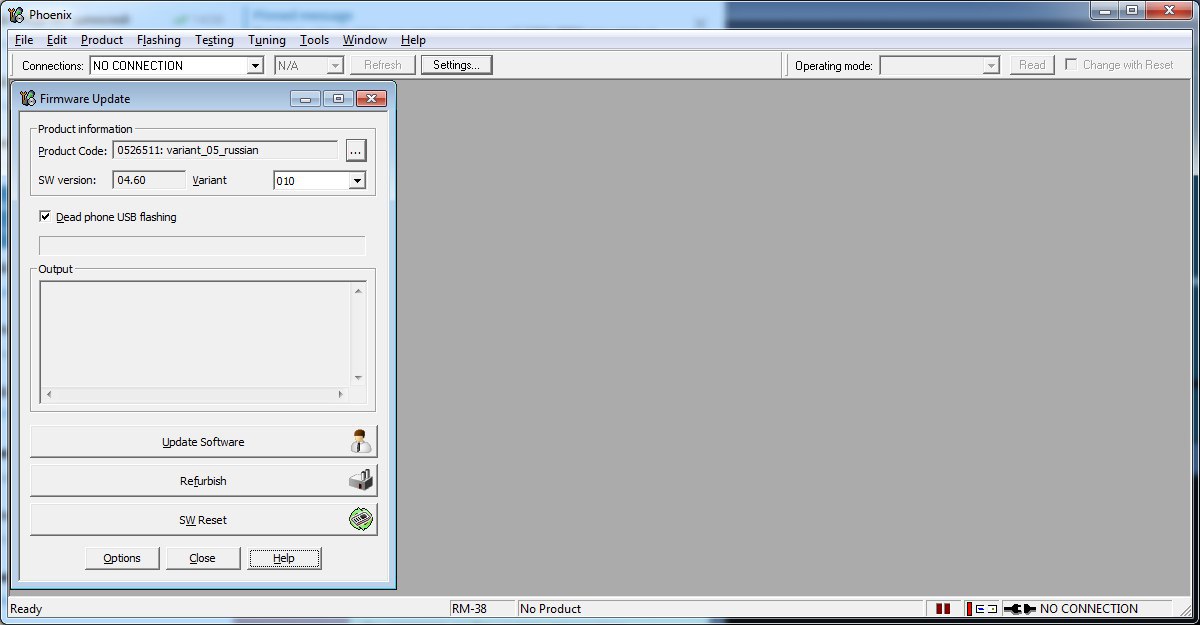1200x625 pixels.
Task: Click the Read button
Action: [x=1032, y=65]
